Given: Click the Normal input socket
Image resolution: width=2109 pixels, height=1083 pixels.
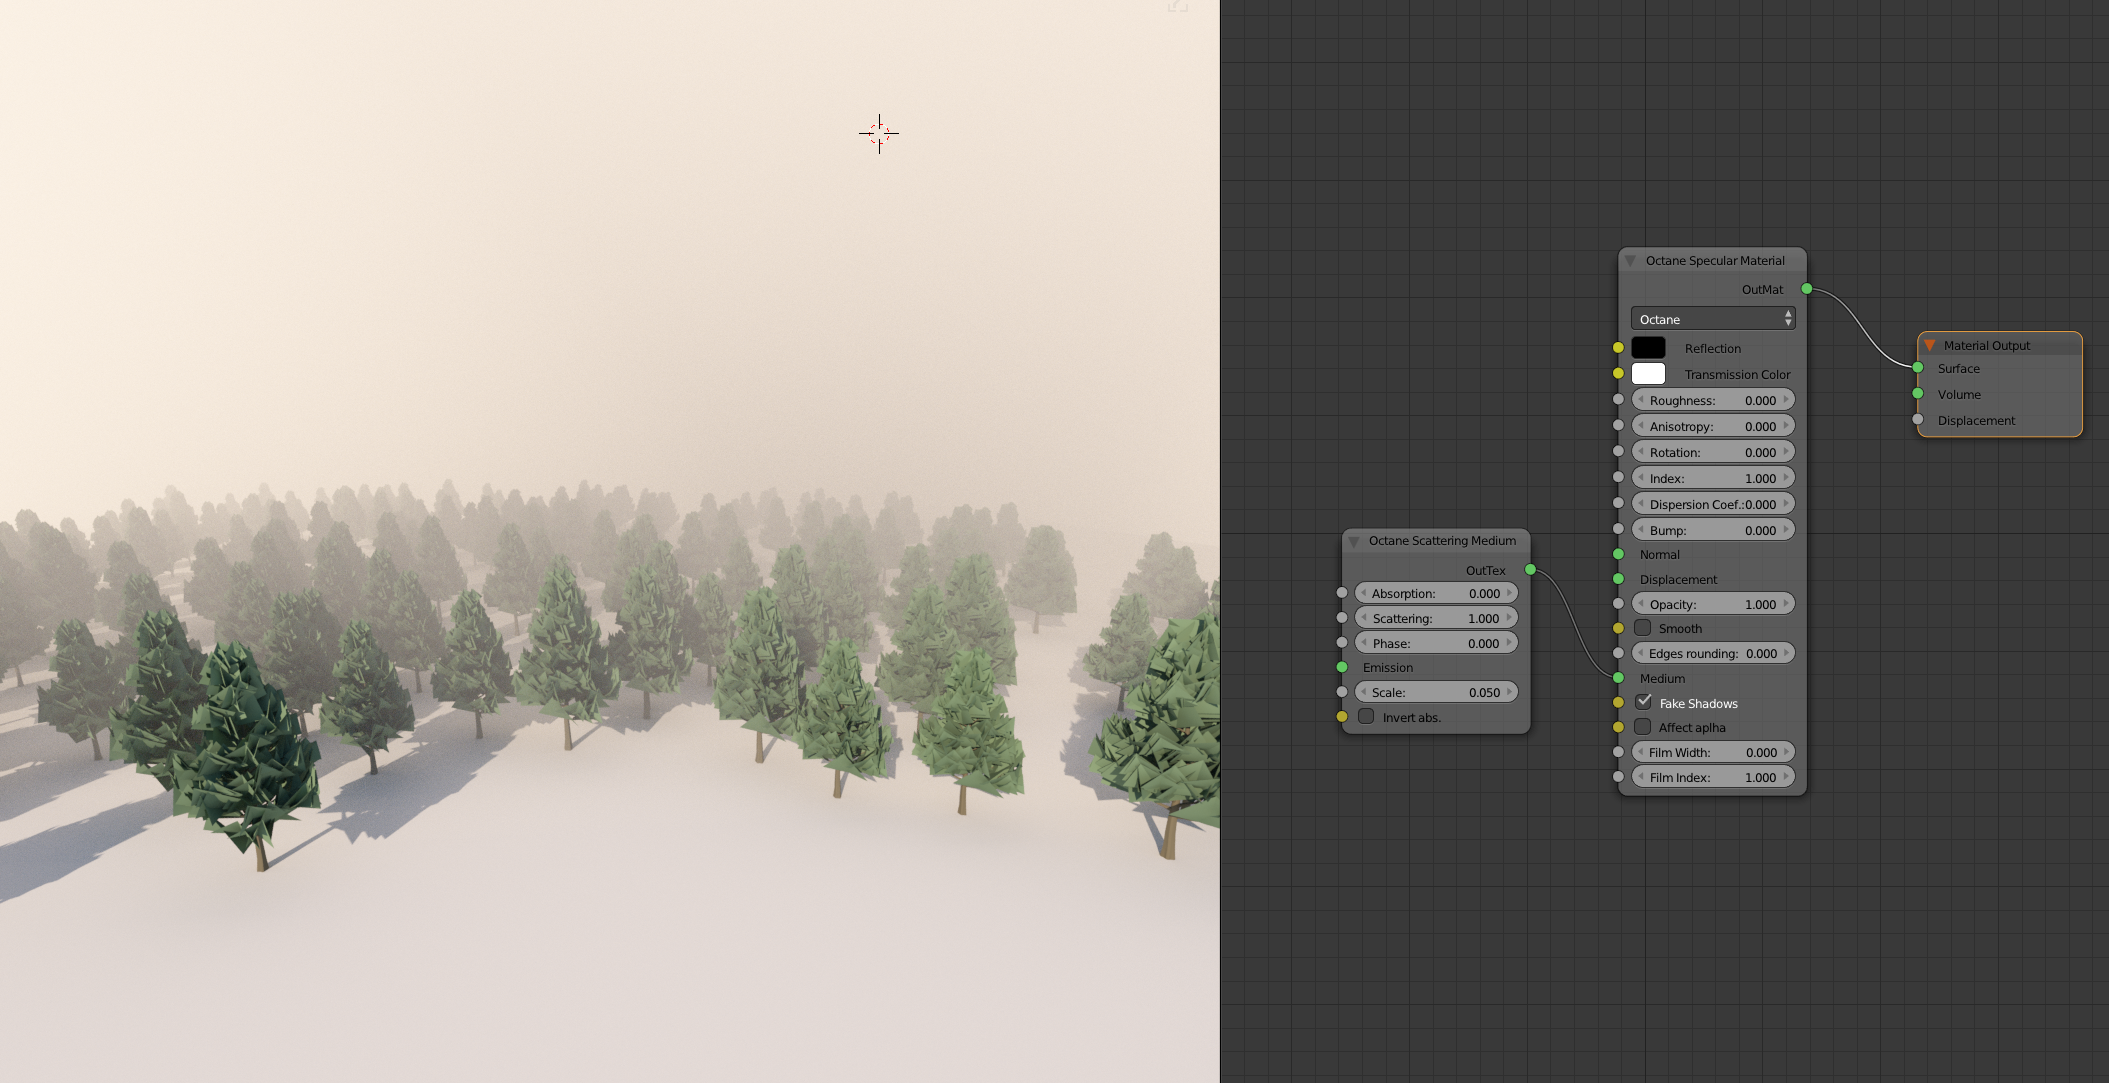Looking at the screenshot, I should 1618,554.
